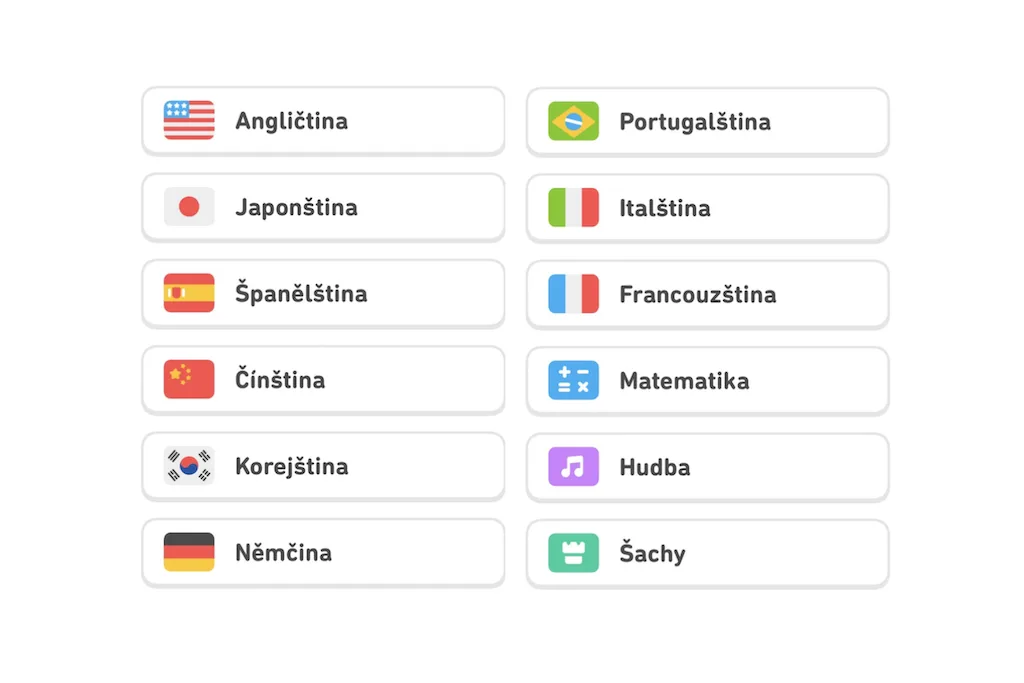1024x683 pixels.
Task: Select the Španělština course
Action: point(322,293)
